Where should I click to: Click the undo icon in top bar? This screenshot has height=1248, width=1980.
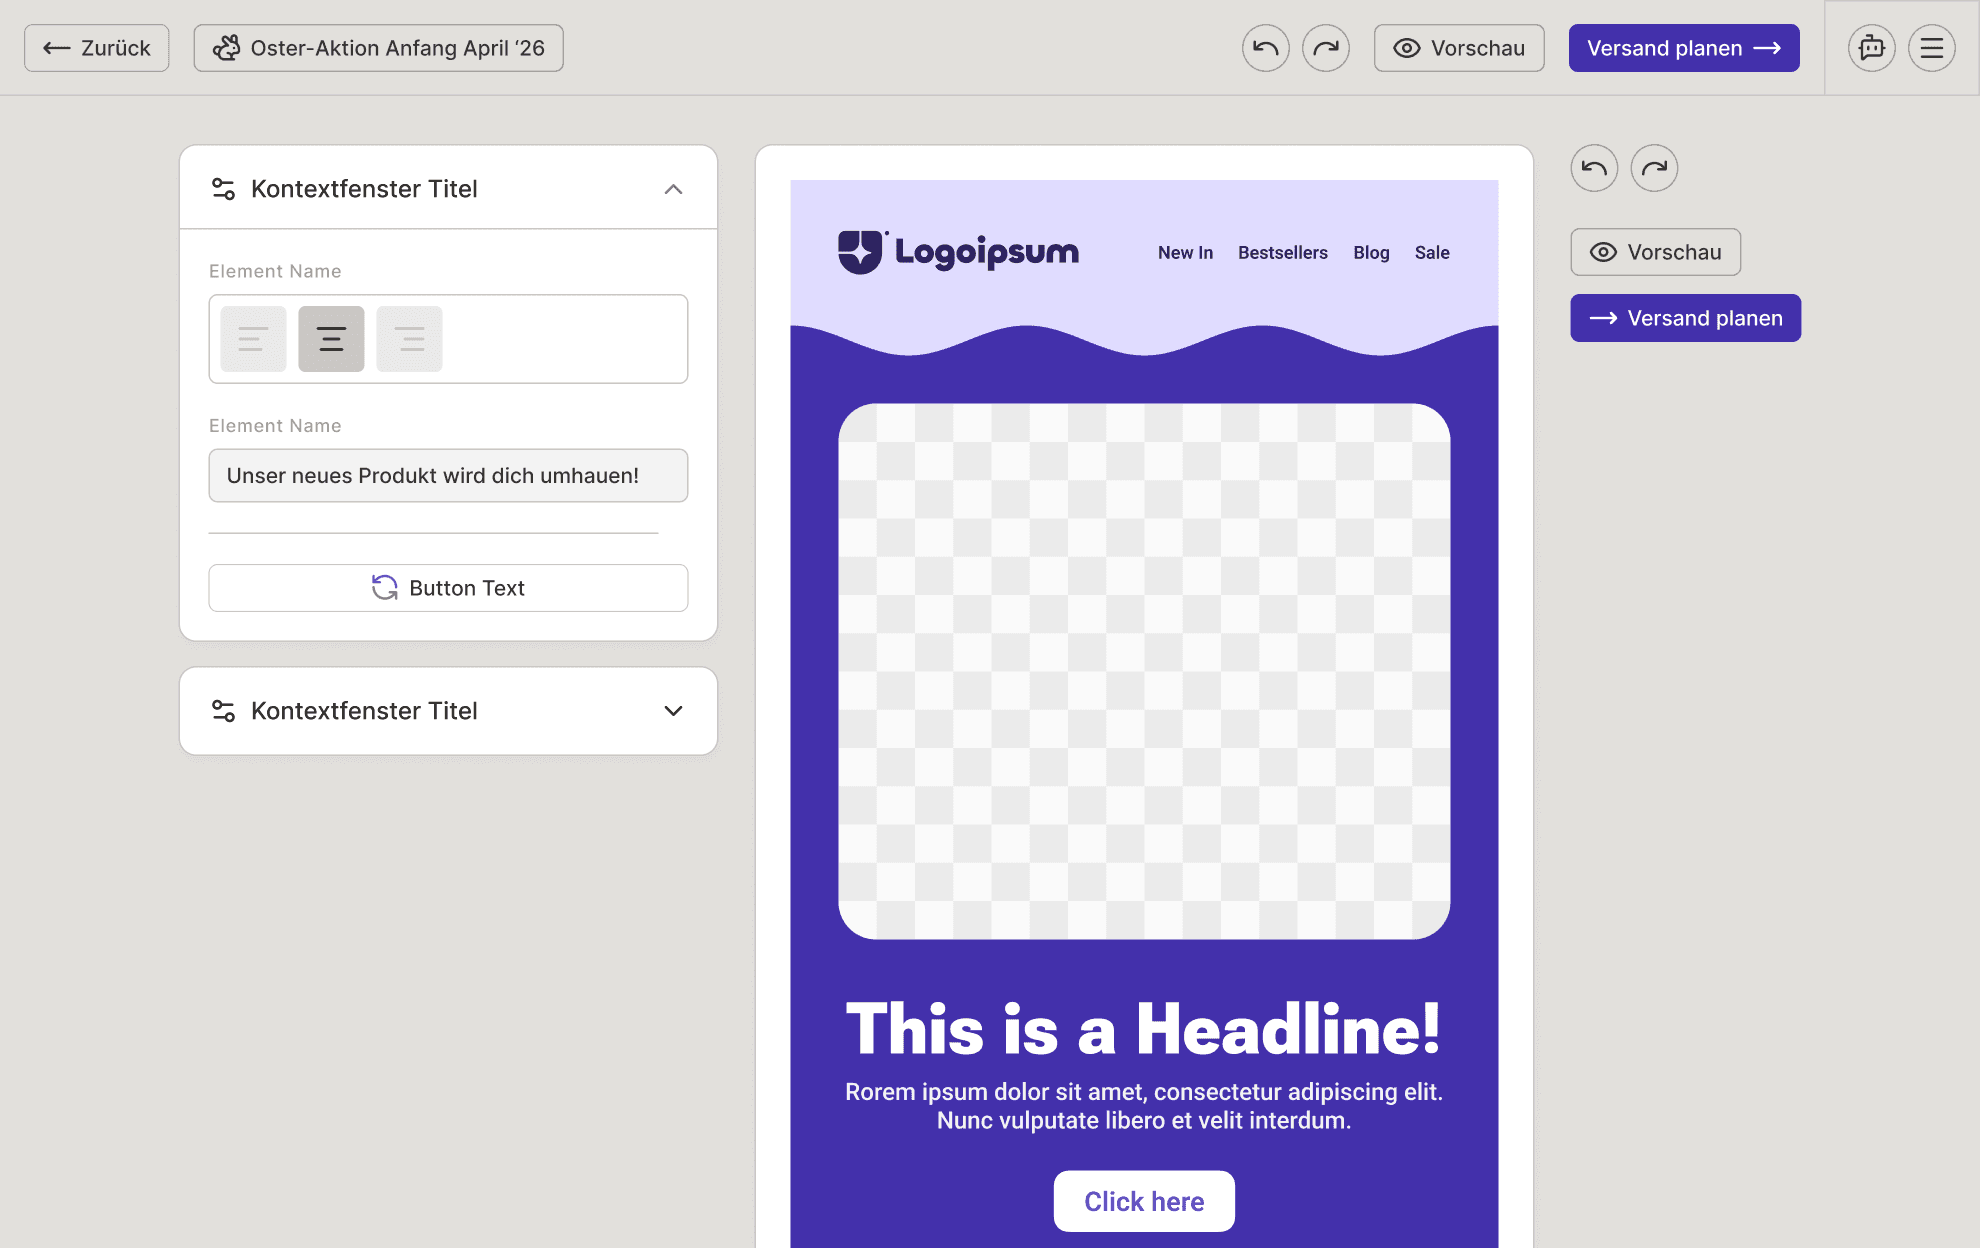[1265, 48]
